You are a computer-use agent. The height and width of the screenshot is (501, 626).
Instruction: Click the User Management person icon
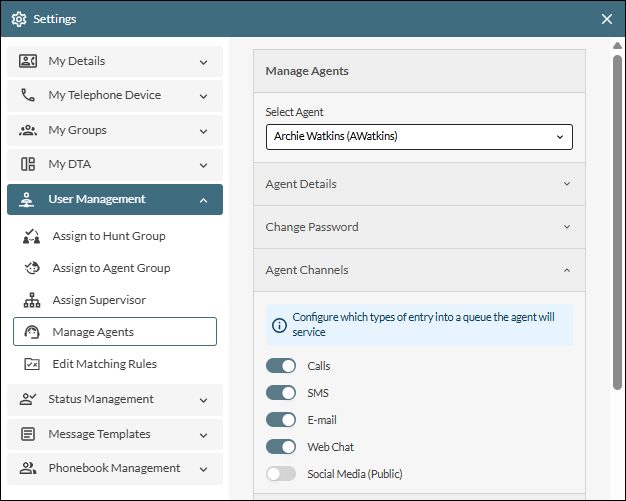27,200
